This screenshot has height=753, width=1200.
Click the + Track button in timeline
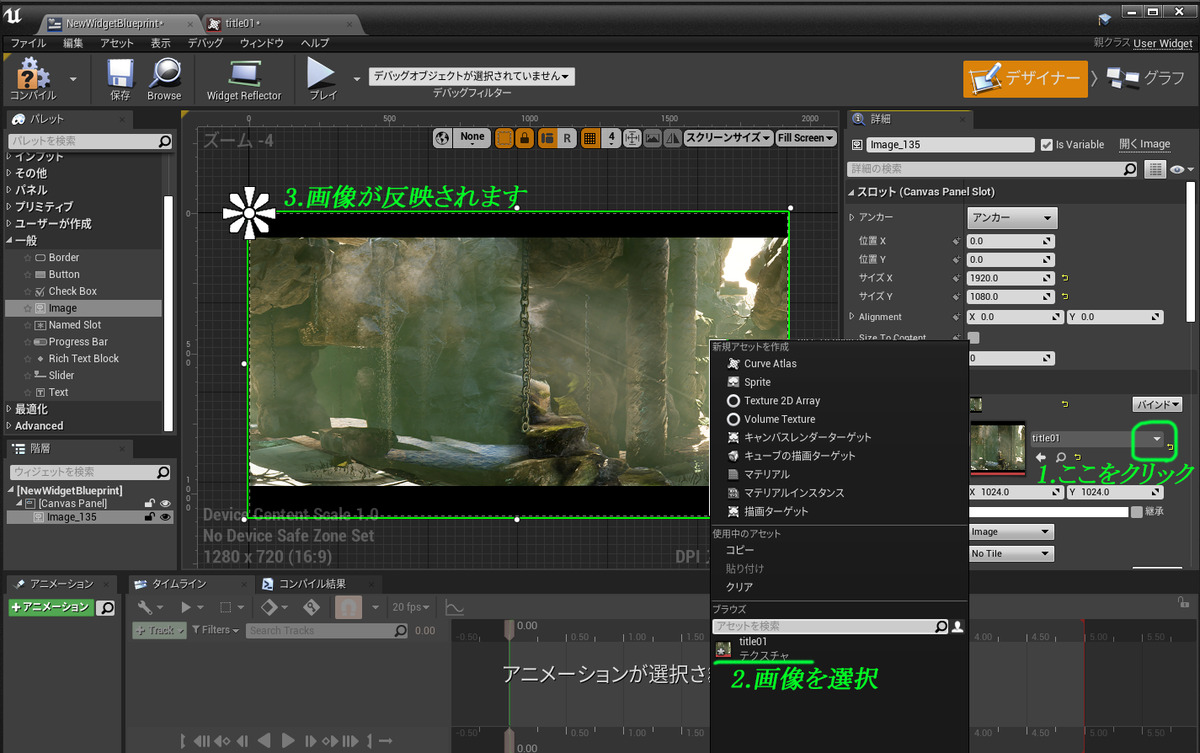tap(159, 630)
